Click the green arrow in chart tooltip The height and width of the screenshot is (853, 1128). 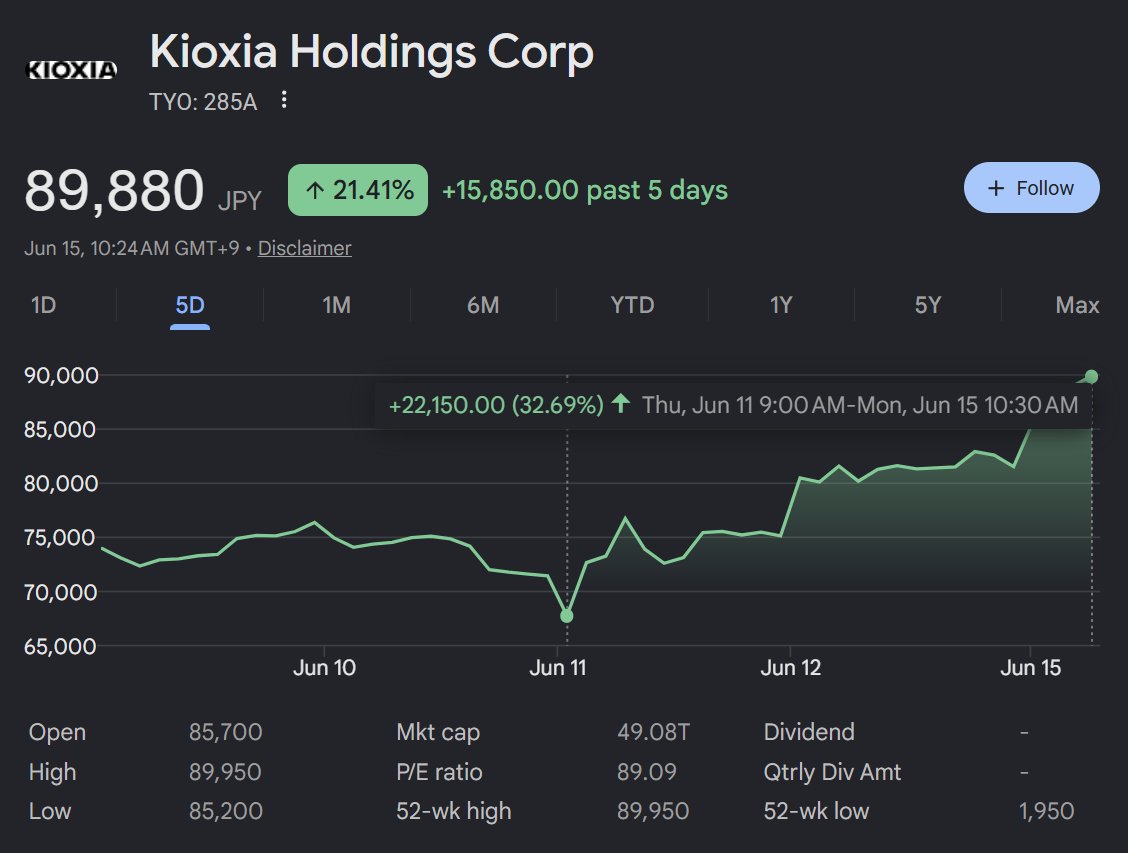(621, 403)
